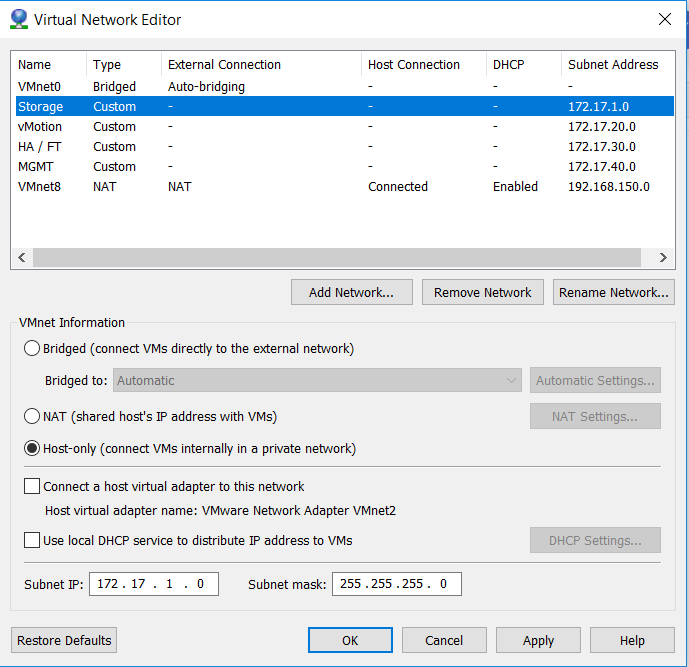Viewport: 689px width, 667px height.
Task: Click subnet address 172.17.40.0
Action: 602,167
